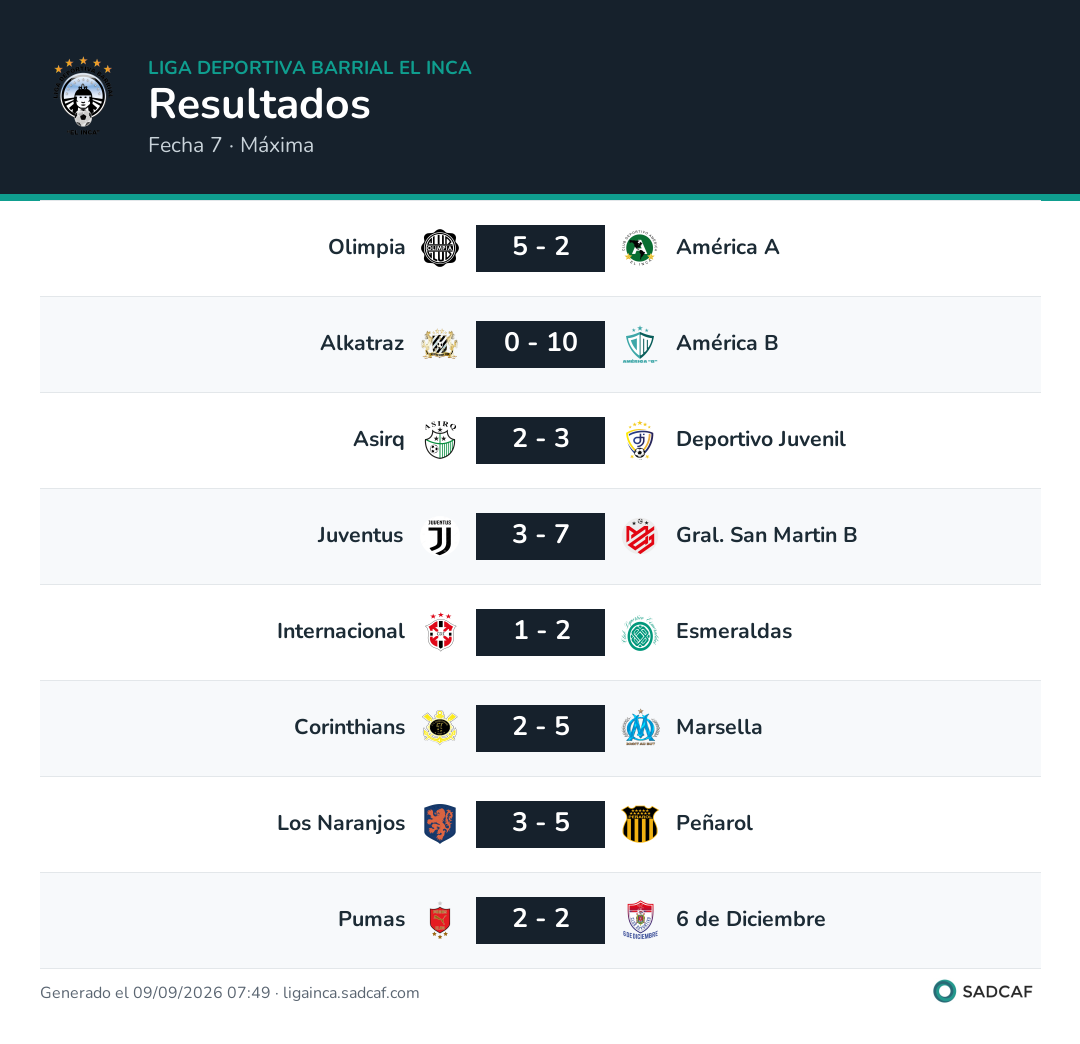Screen dimensions: 1080x1044
Task: Select the Pumas vs 6 de Diciembre score
Action: click(541, 920)
